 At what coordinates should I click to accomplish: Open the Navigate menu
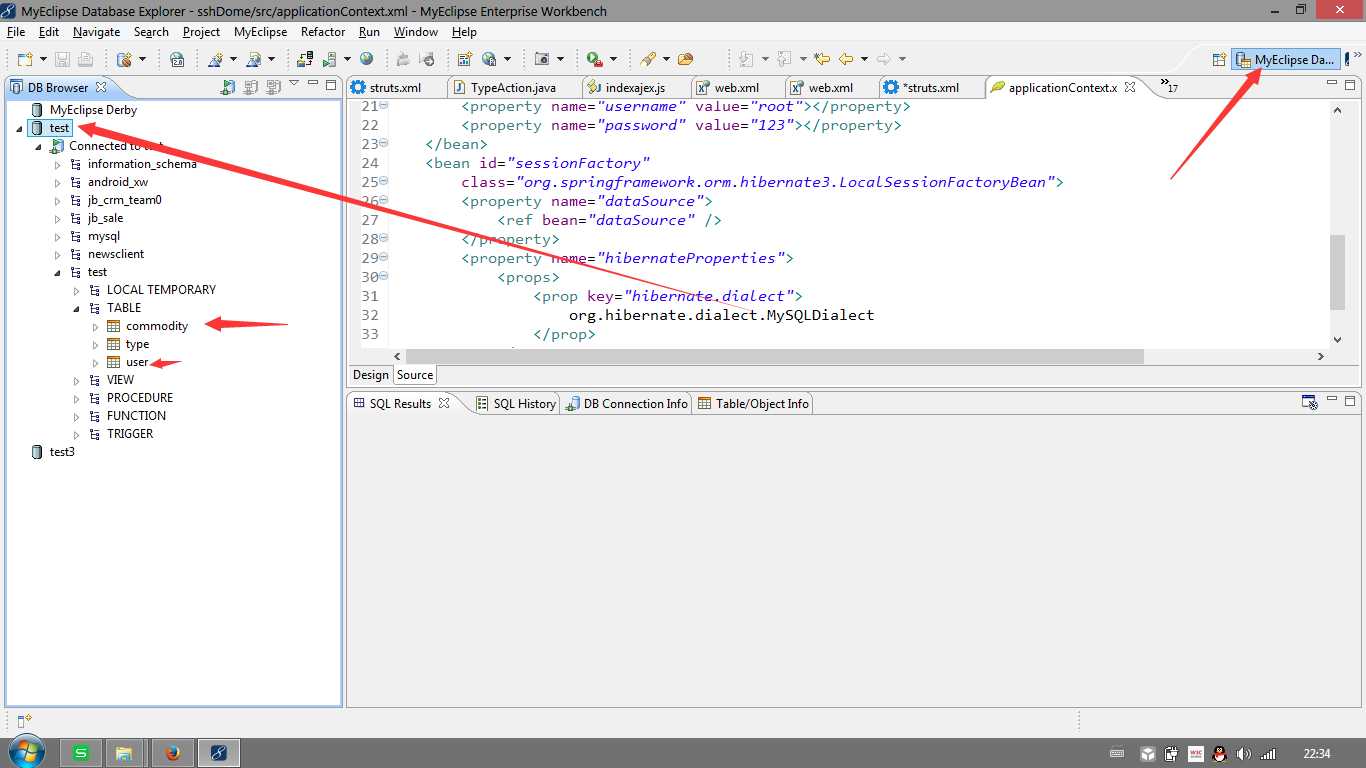tap(96, 32)
